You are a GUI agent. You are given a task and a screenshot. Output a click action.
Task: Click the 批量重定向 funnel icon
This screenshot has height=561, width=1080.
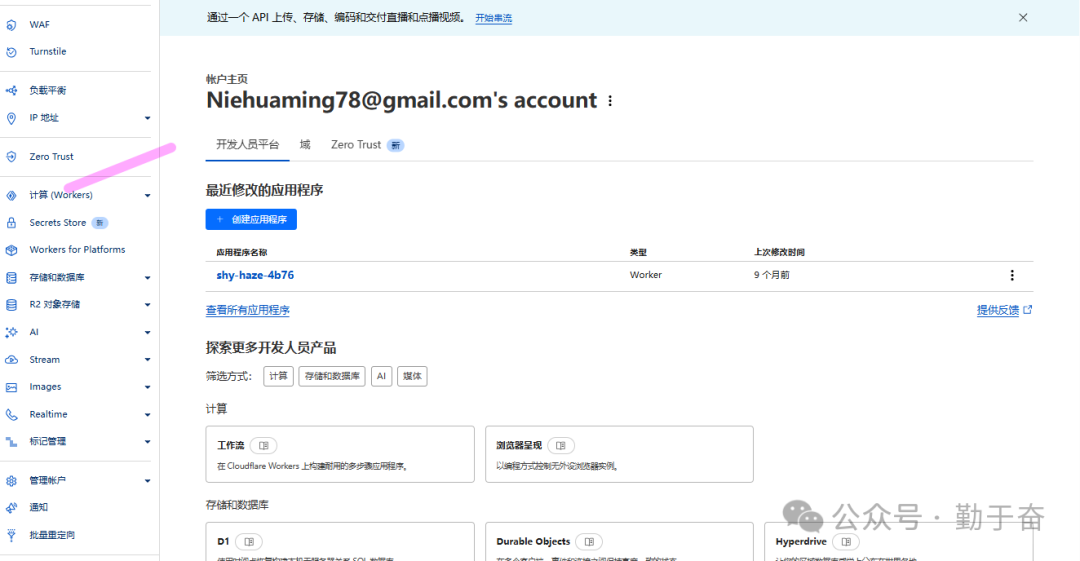(x=11, y=535)
